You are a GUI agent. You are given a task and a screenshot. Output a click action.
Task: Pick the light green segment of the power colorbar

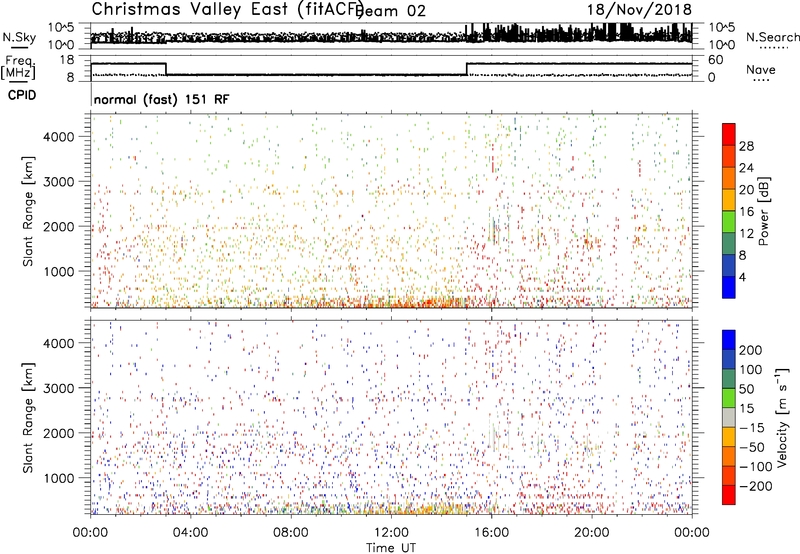pyautogui.click(x=729, y=222)
